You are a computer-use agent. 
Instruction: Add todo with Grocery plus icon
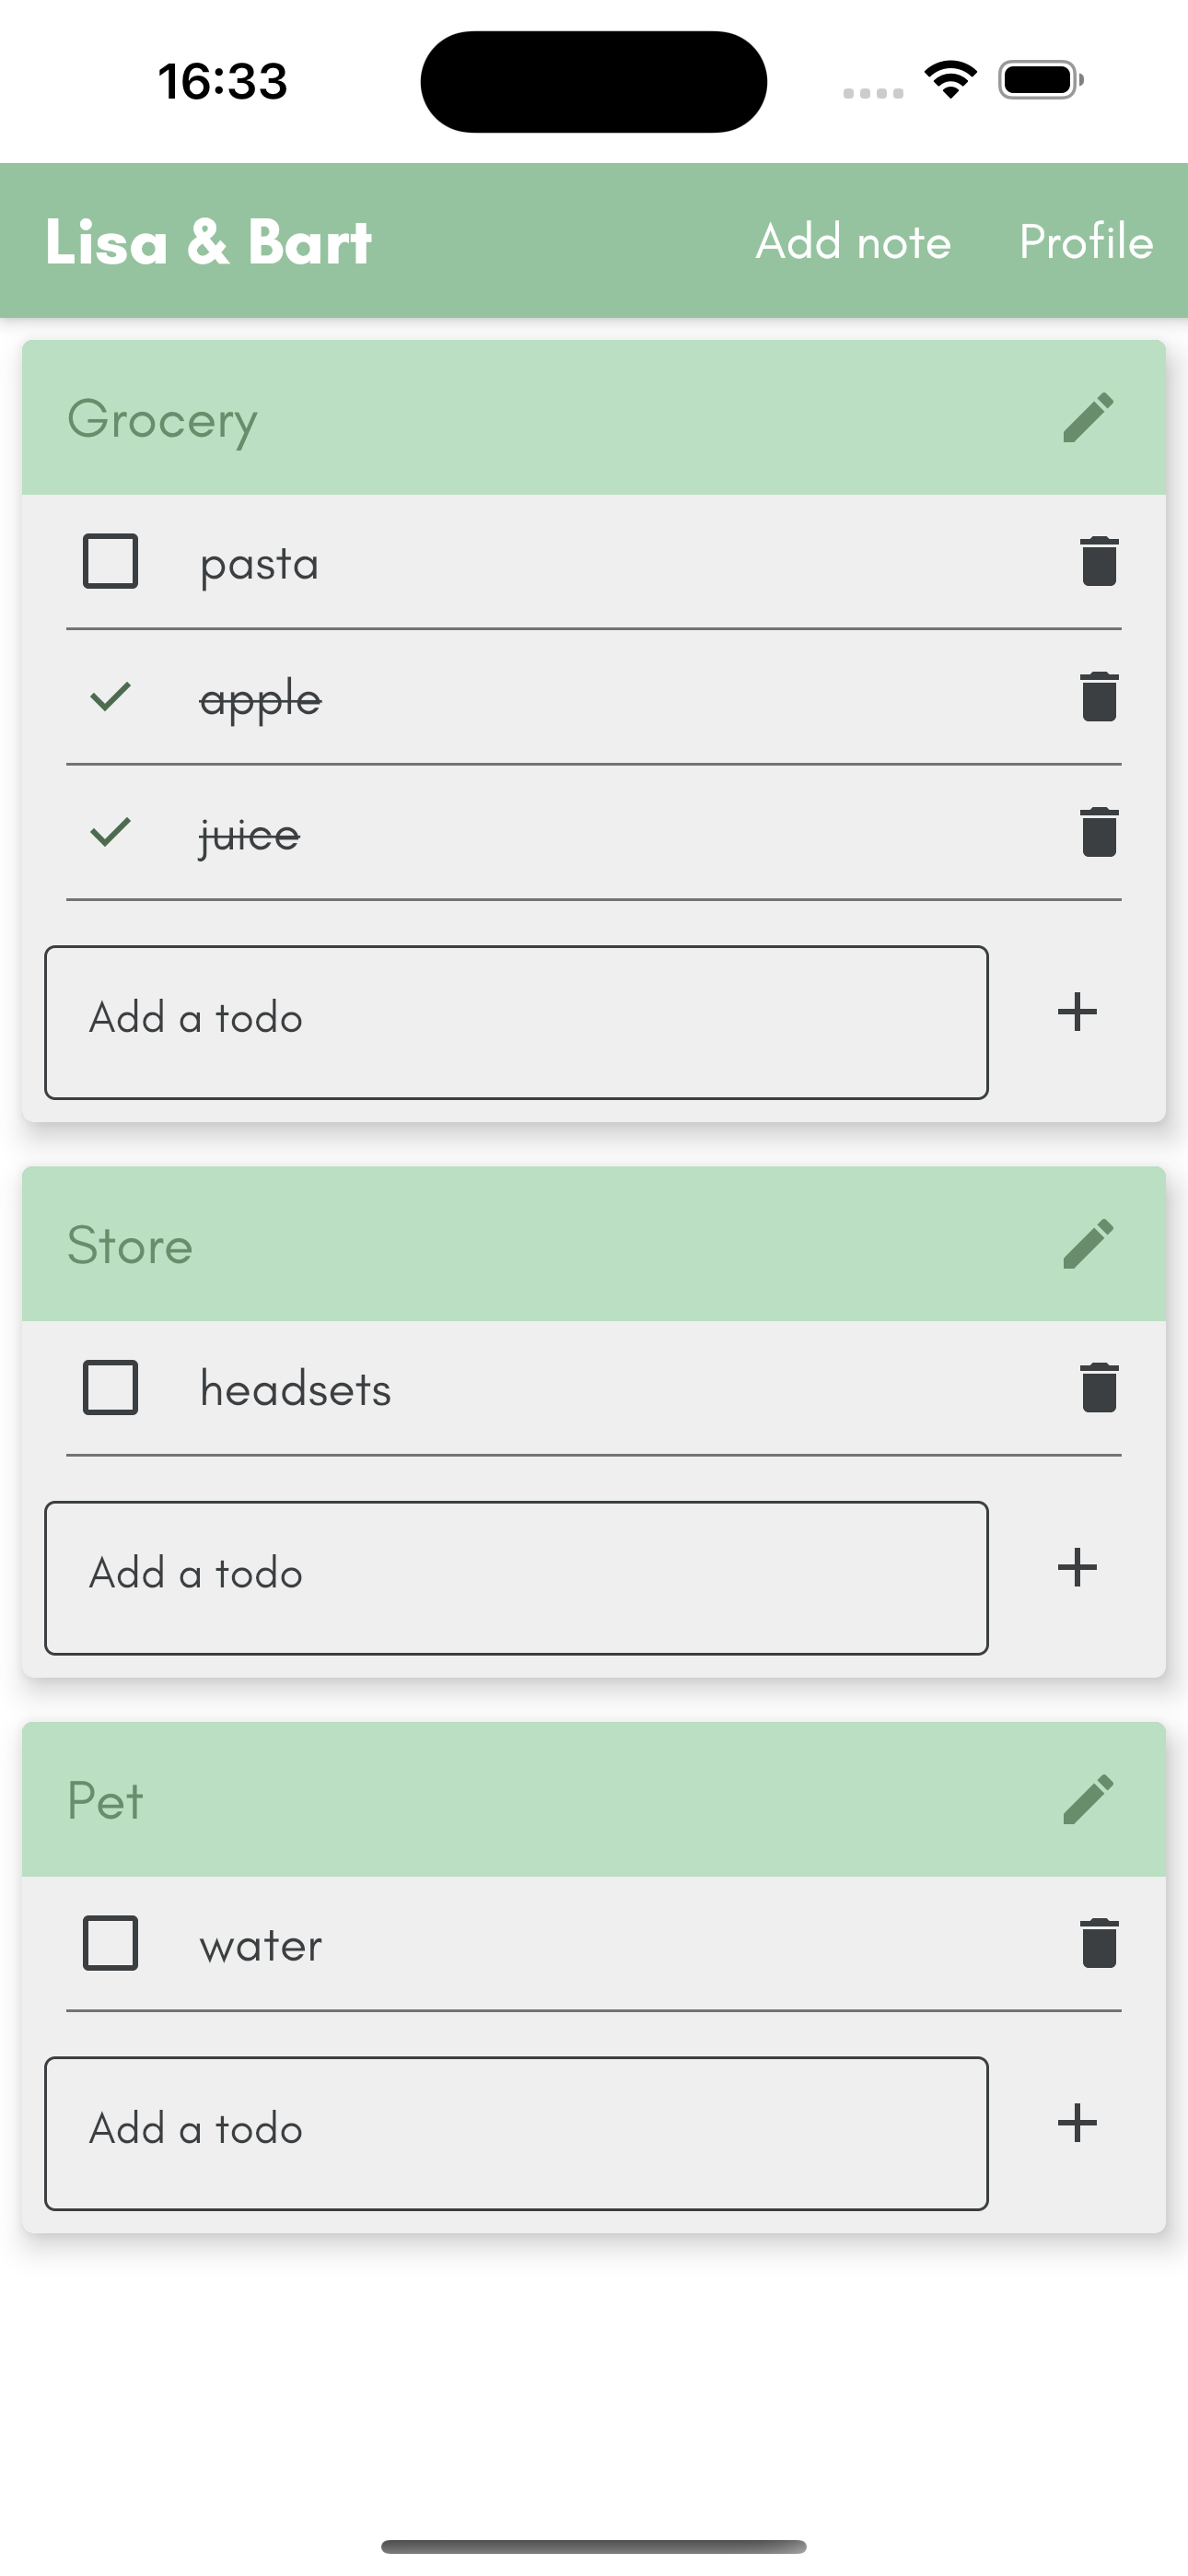tap(1077, 1011)
